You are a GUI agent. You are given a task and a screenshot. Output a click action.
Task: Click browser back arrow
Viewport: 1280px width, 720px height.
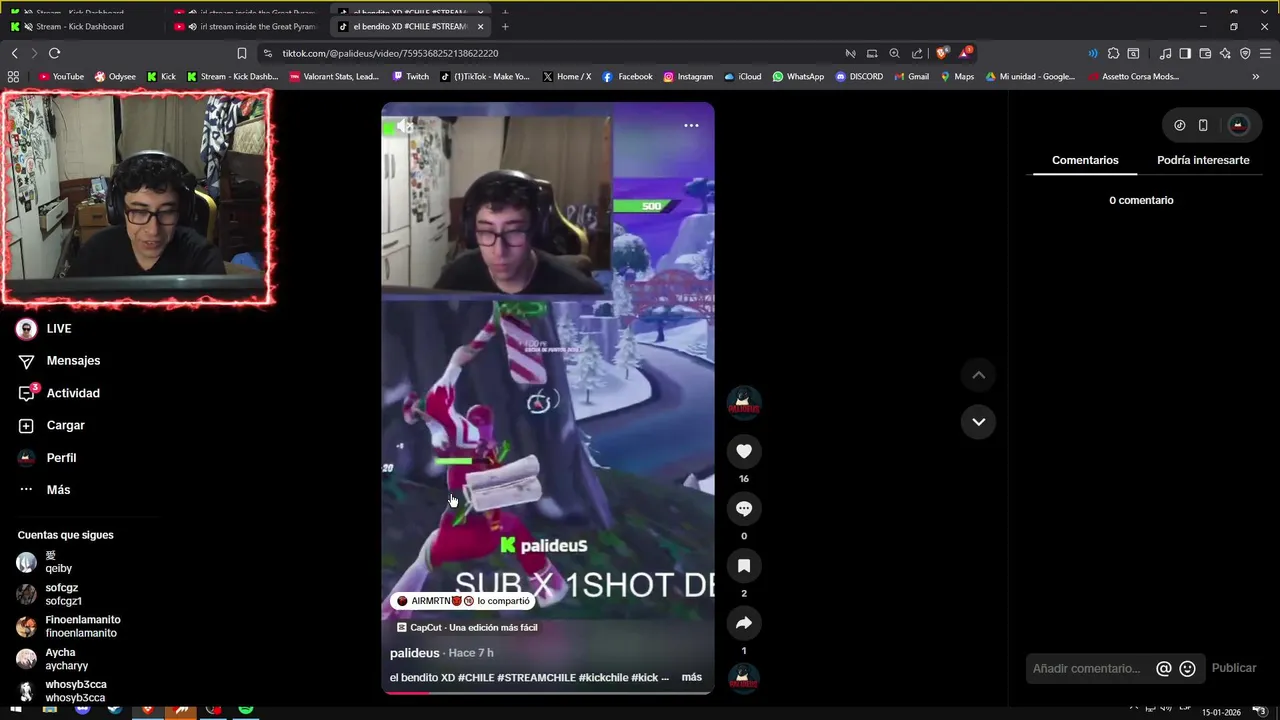coord(14,53)
